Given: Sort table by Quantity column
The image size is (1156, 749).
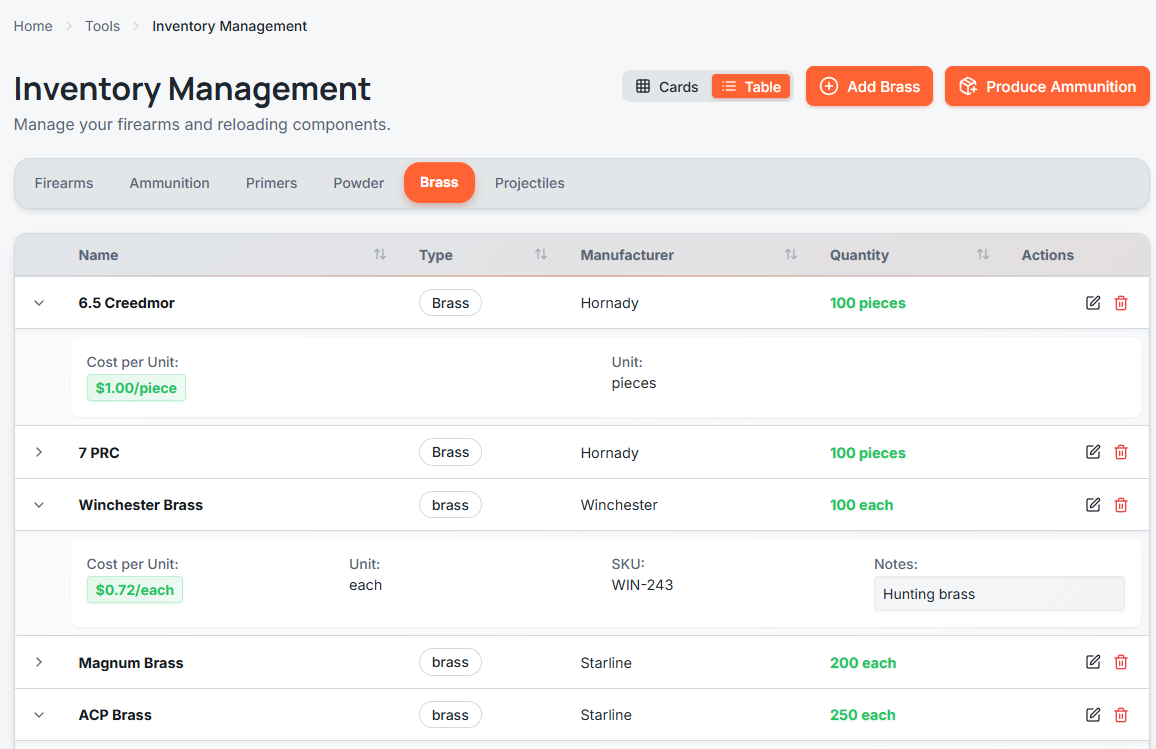Looking at the screenshot, I should pos(982,255).
